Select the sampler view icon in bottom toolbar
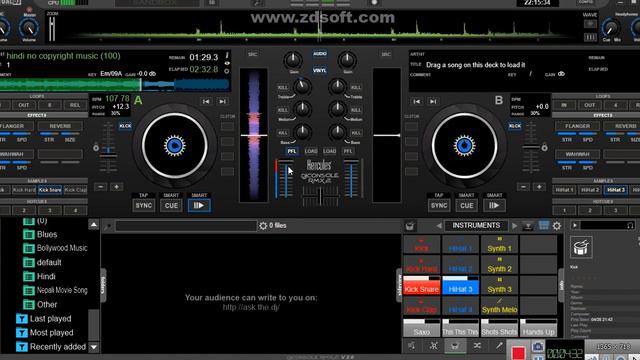640x360 pixels. pyautogui.click(x=455, y=346)
